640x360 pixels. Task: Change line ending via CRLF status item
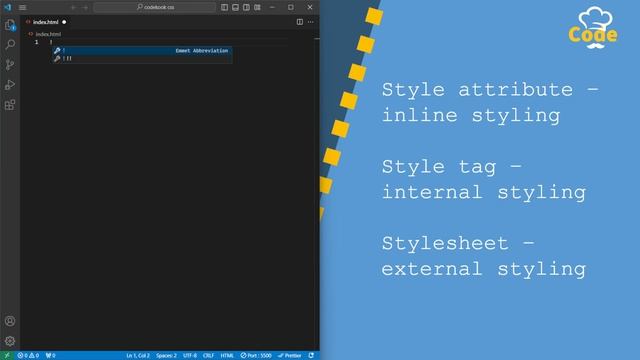point(209,356)
